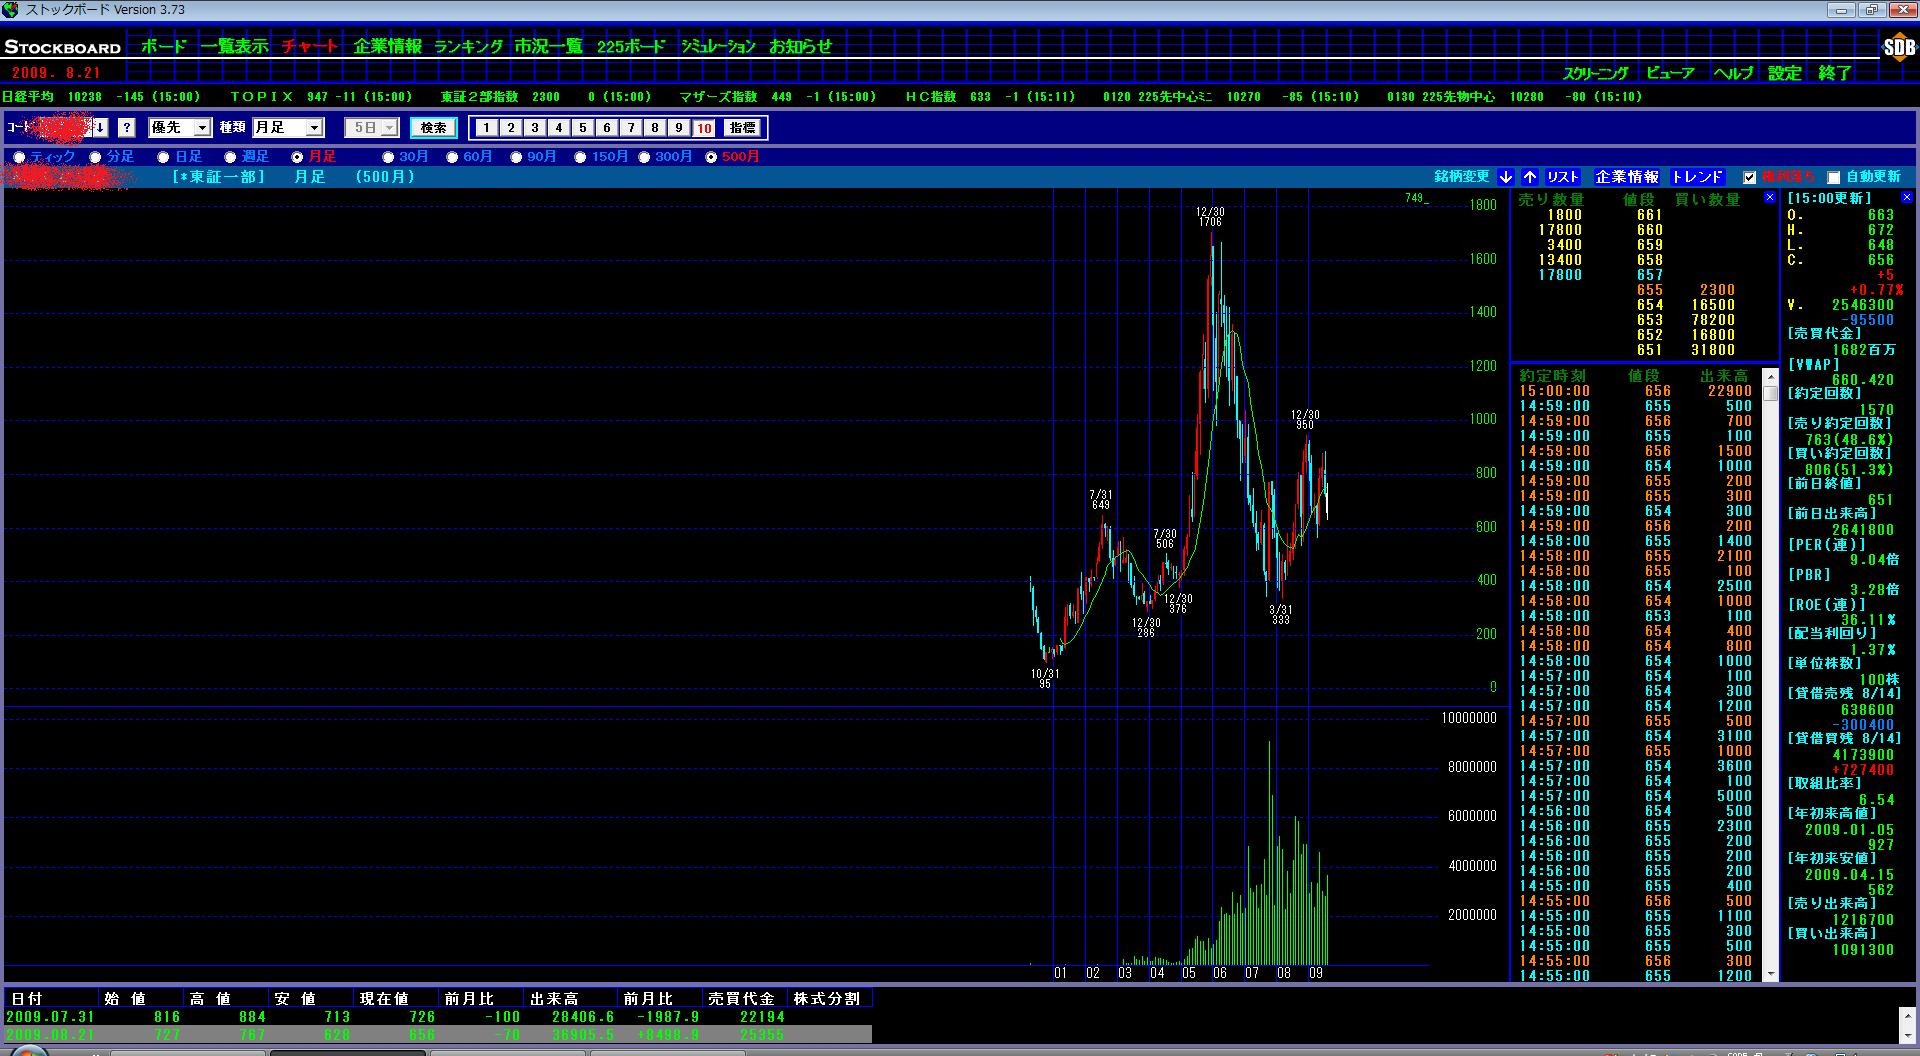The width and height of the screenshot is (1920, 1056).
Task: Click the question mark help button
Action: [126, 128]
